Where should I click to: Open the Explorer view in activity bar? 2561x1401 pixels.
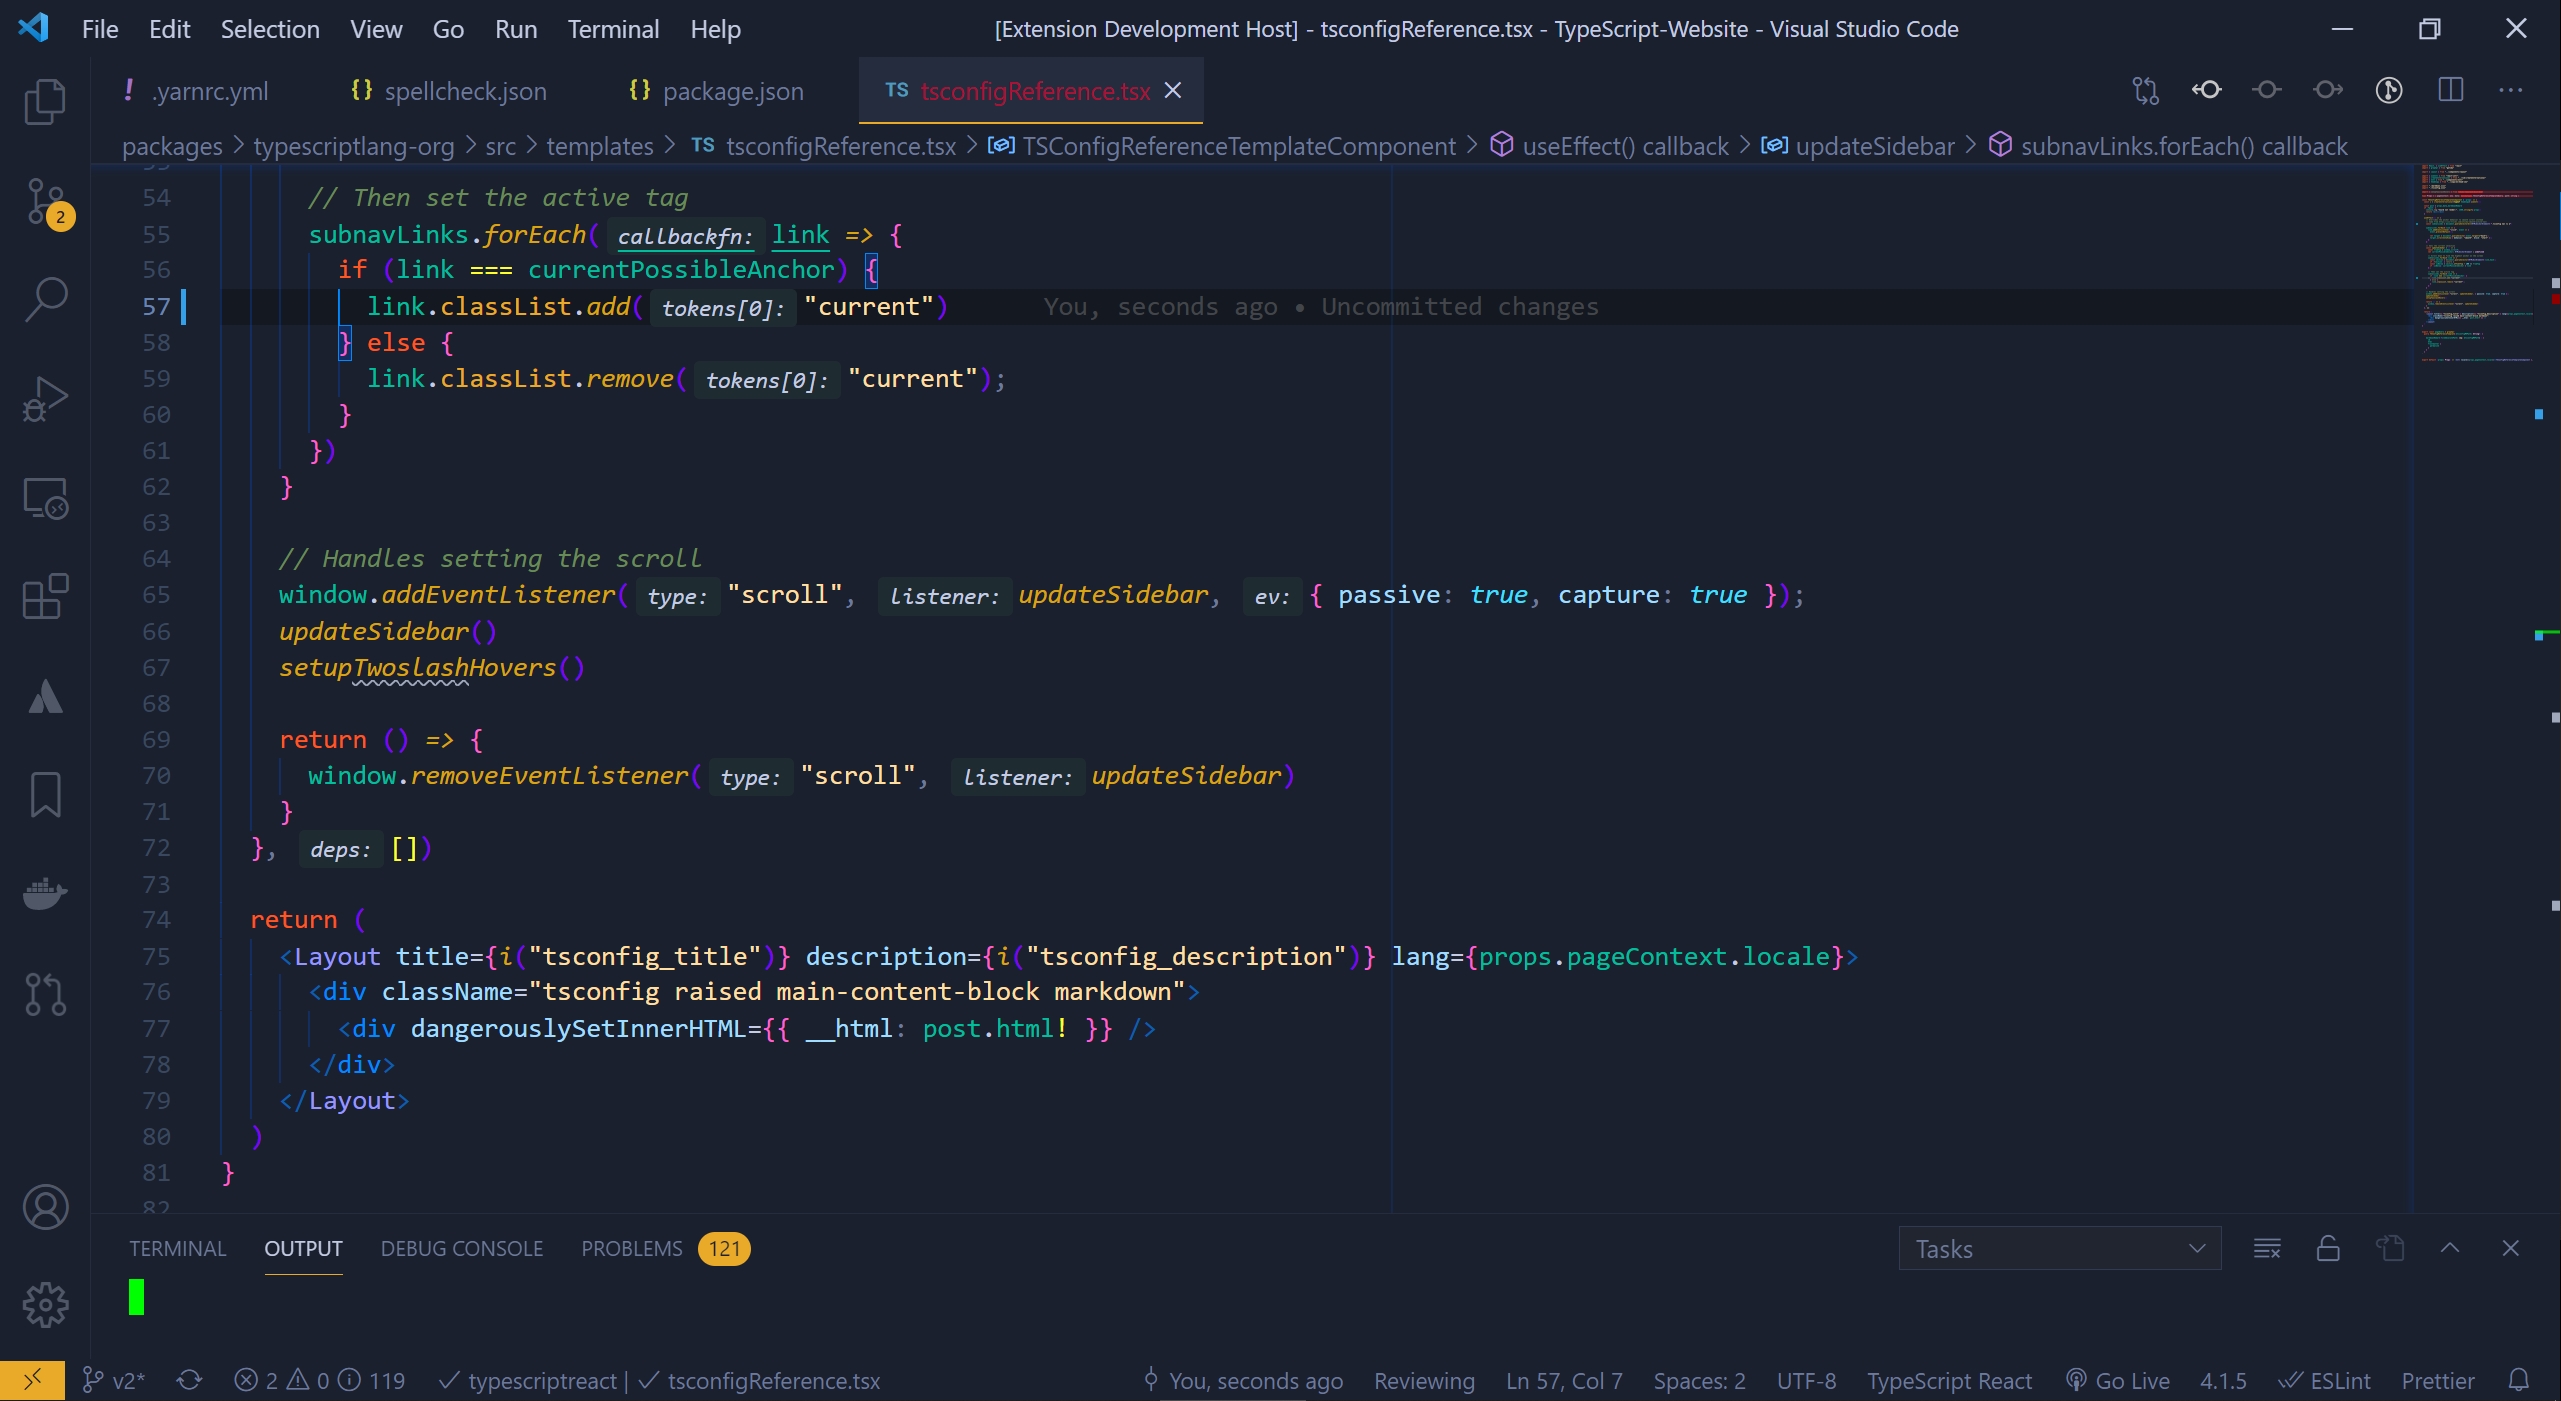(45, 101)
